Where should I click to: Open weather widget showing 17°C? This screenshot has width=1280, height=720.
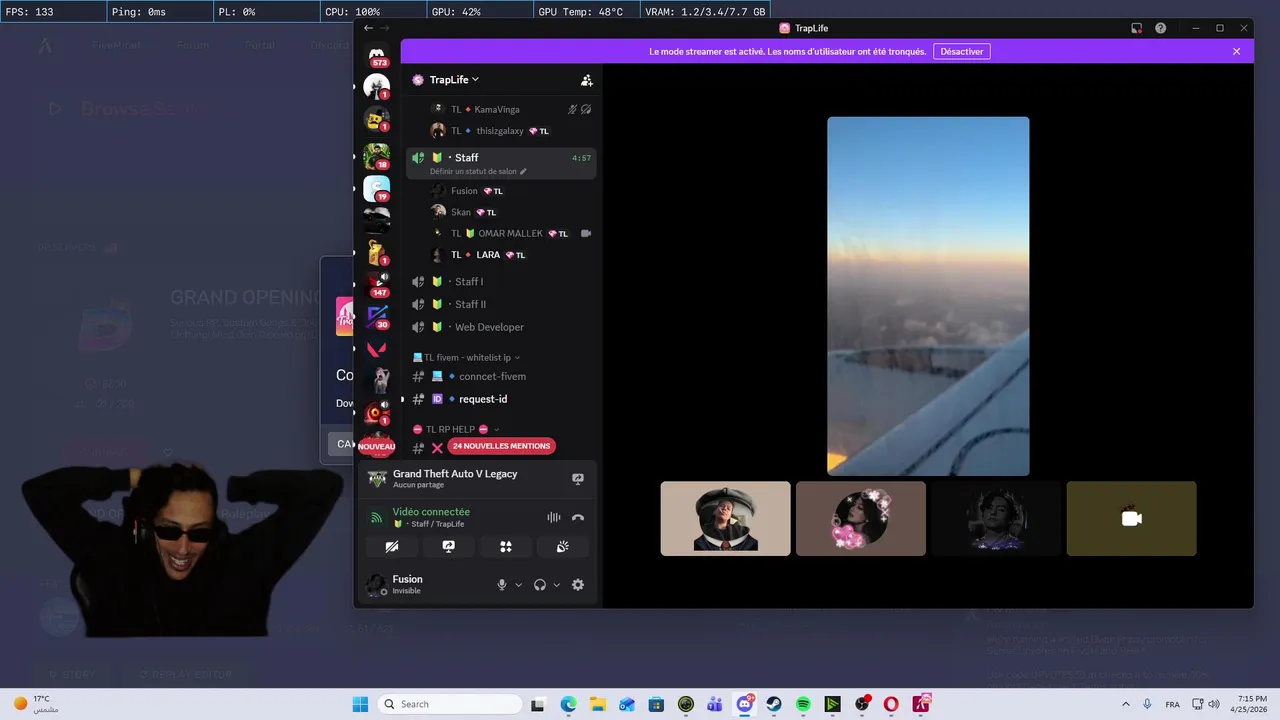coord(38,704)
